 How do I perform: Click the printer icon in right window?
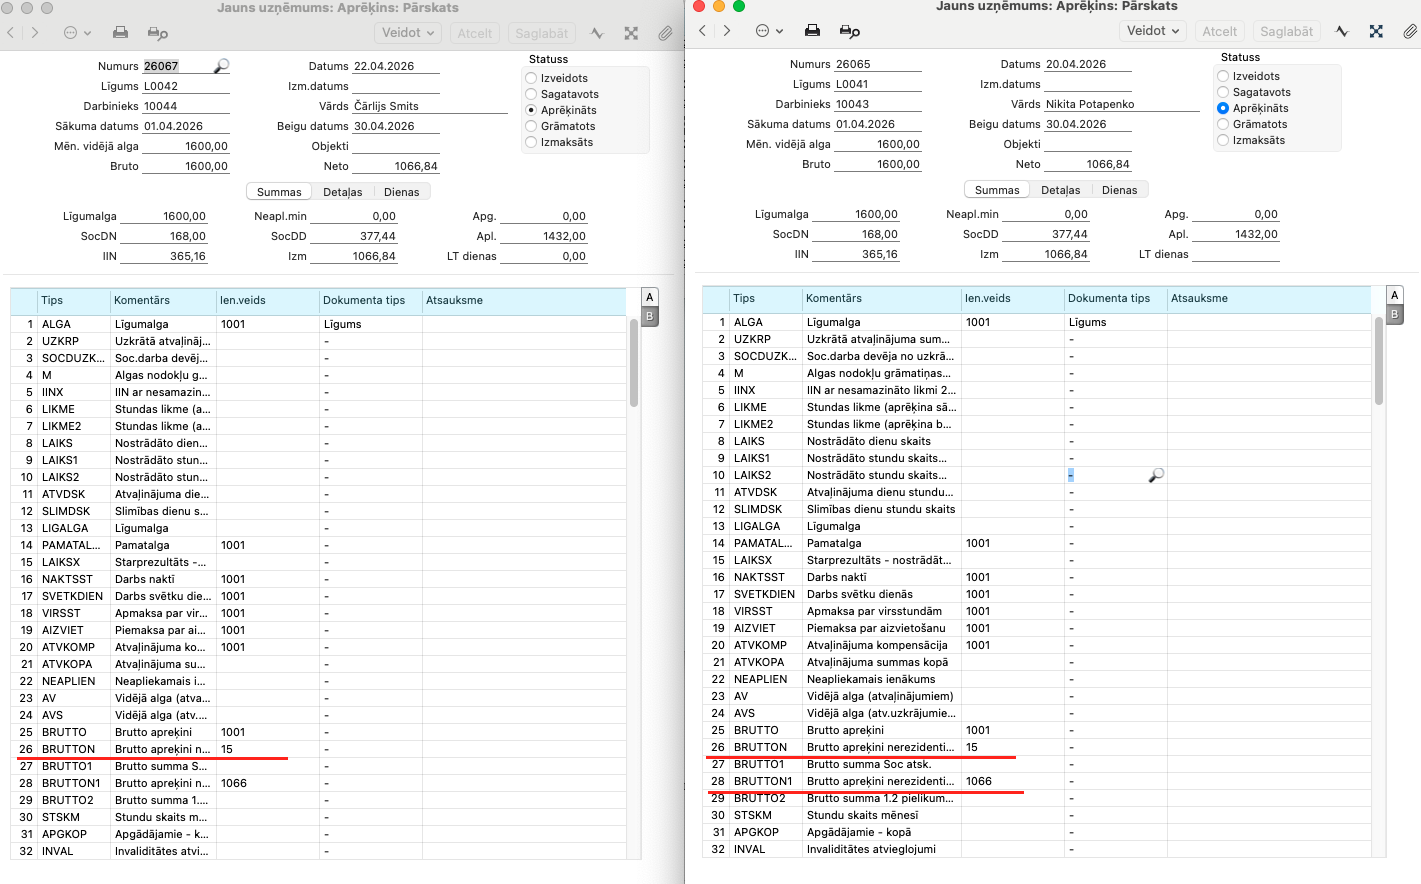pyautogui.click(x=812, y=31)
